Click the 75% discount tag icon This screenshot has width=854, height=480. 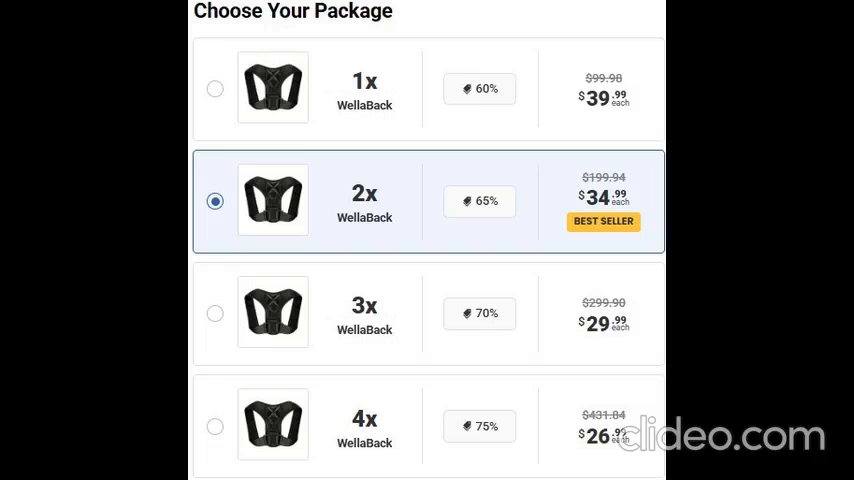(467, 426)
